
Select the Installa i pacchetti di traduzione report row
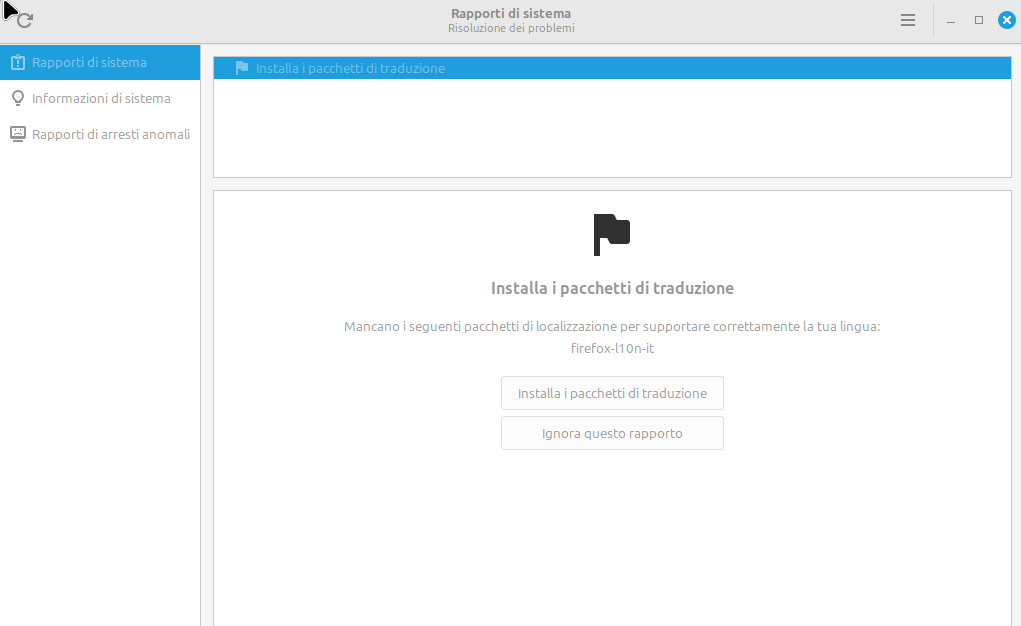point(612,68)
